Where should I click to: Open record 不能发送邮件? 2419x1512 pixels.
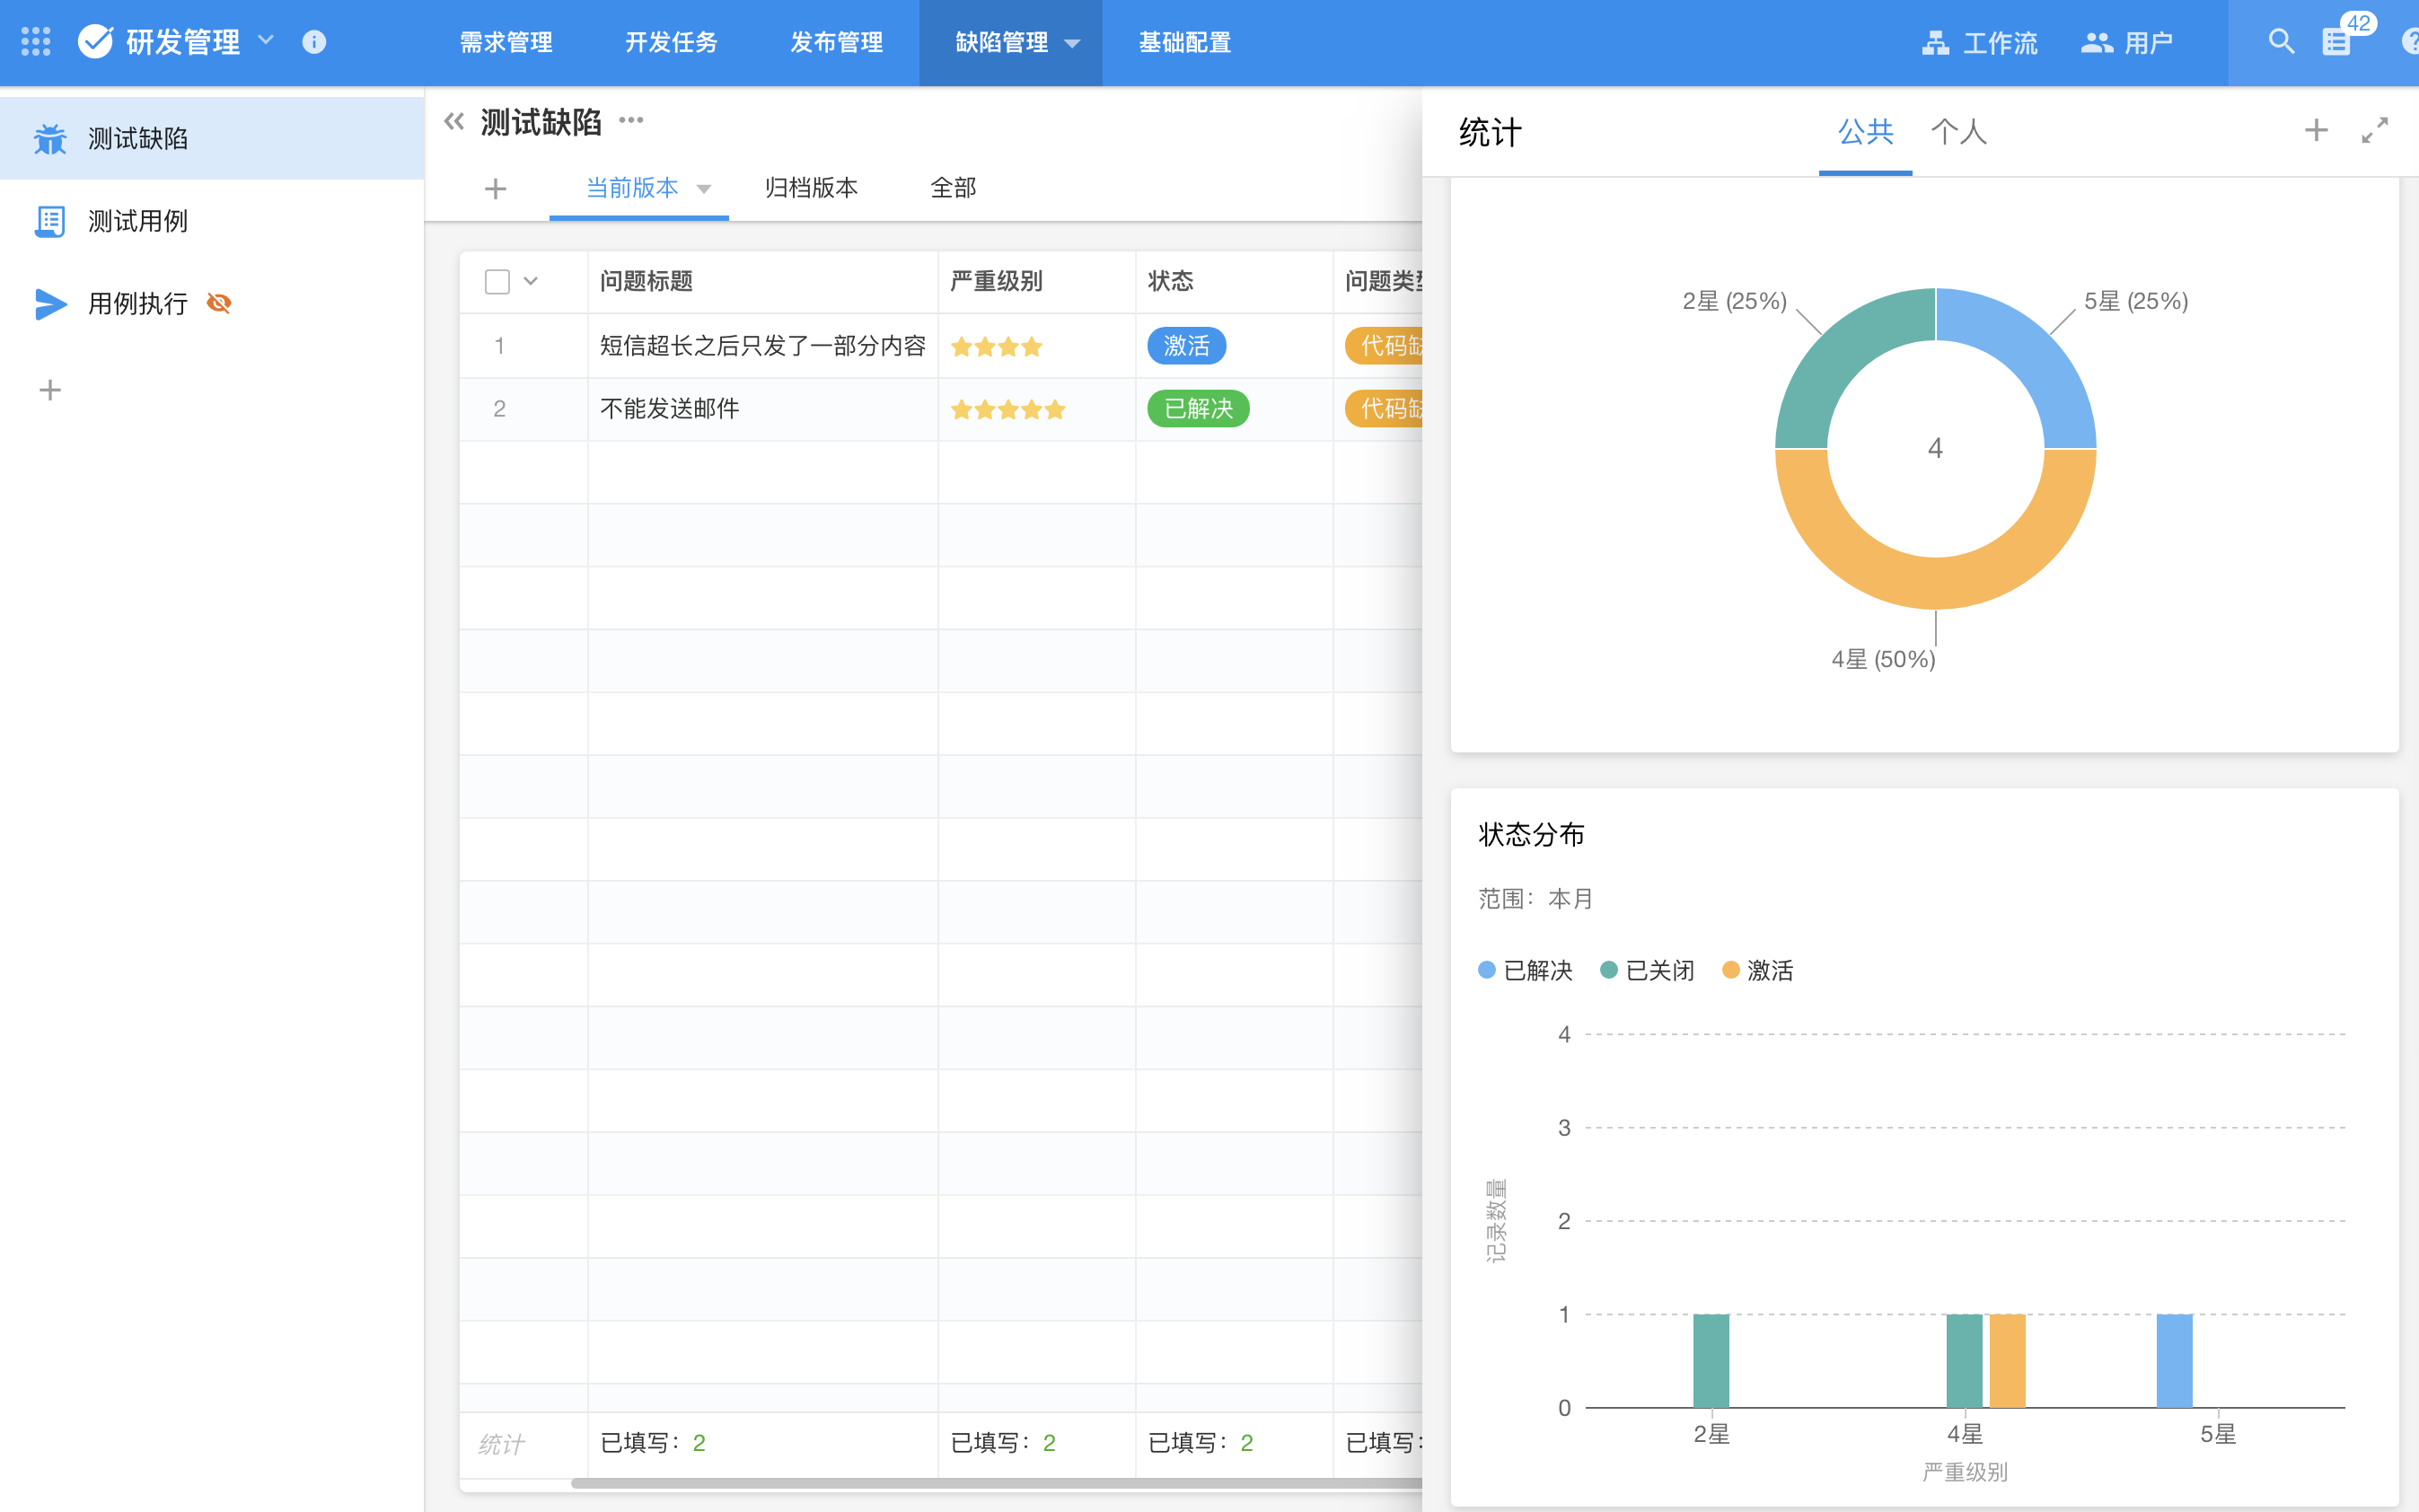(670, 409)
